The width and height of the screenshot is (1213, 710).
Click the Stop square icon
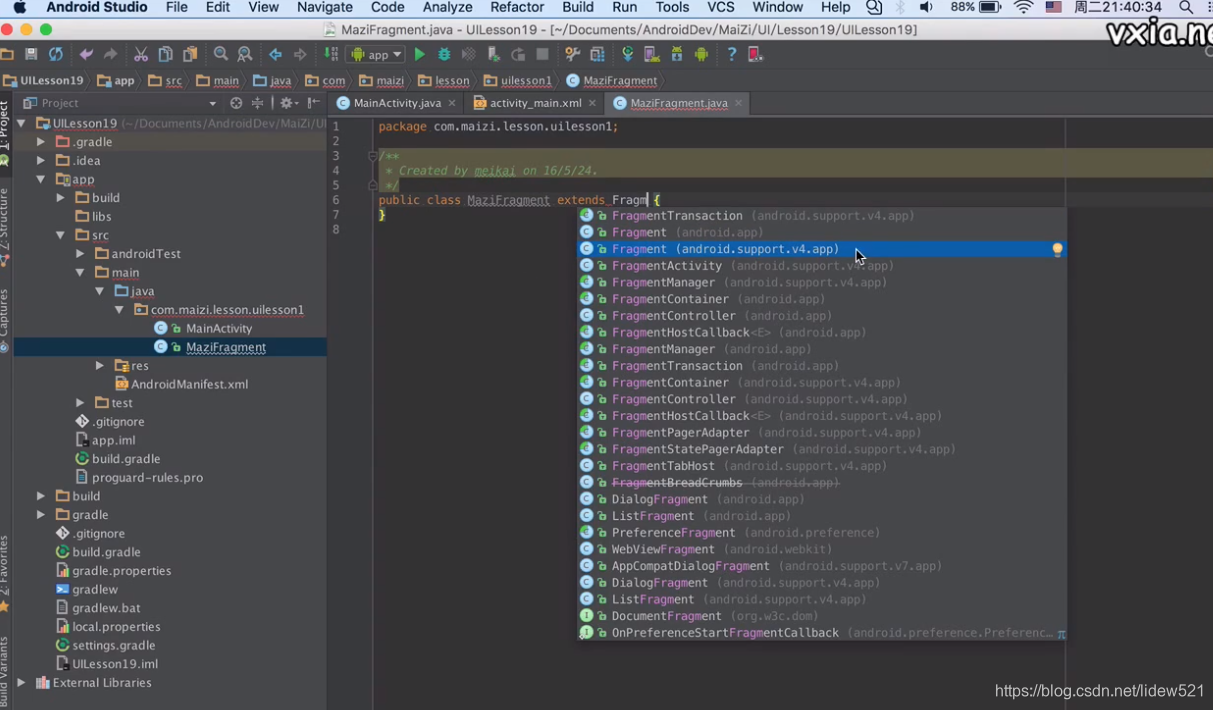pos(542,54)
